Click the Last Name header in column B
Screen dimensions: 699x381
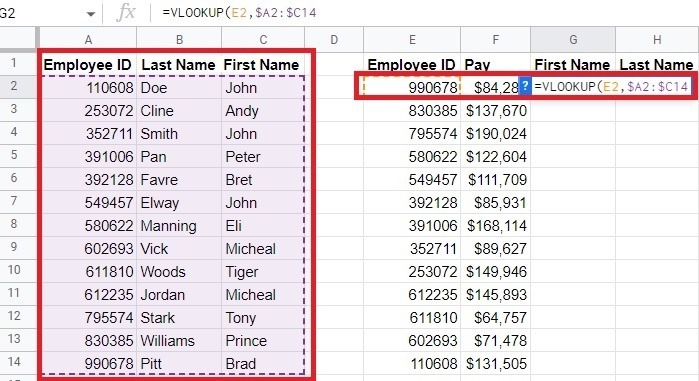(178, 65)
